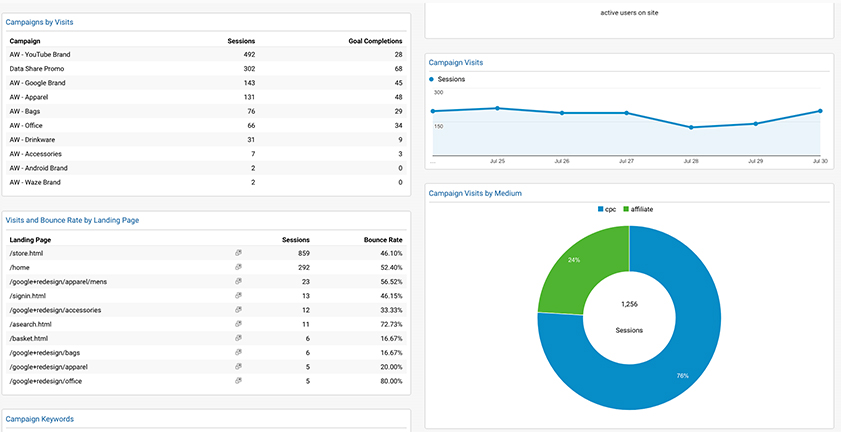This screenshot has width=841, height=432.
Task: Open Campaign Visits by Medium widget title
Action: [x=475, y=193]
